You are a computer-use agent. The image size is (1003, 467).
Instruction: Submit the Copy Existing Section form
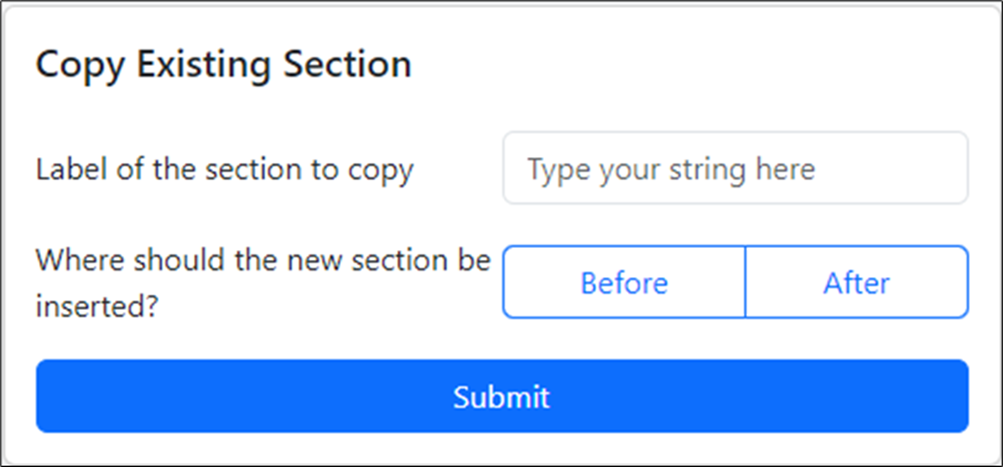click(x=502, y=396)
